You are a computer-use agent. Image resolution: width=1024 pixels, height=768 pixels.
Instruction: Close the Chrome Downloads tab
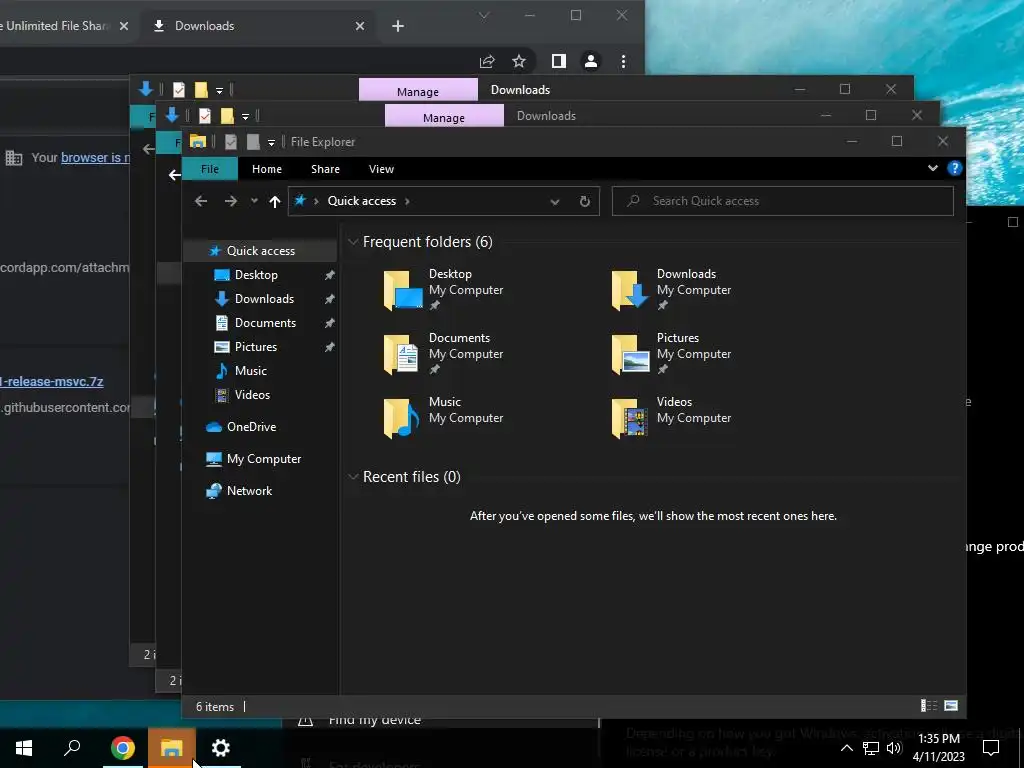[x=360, y=26]
